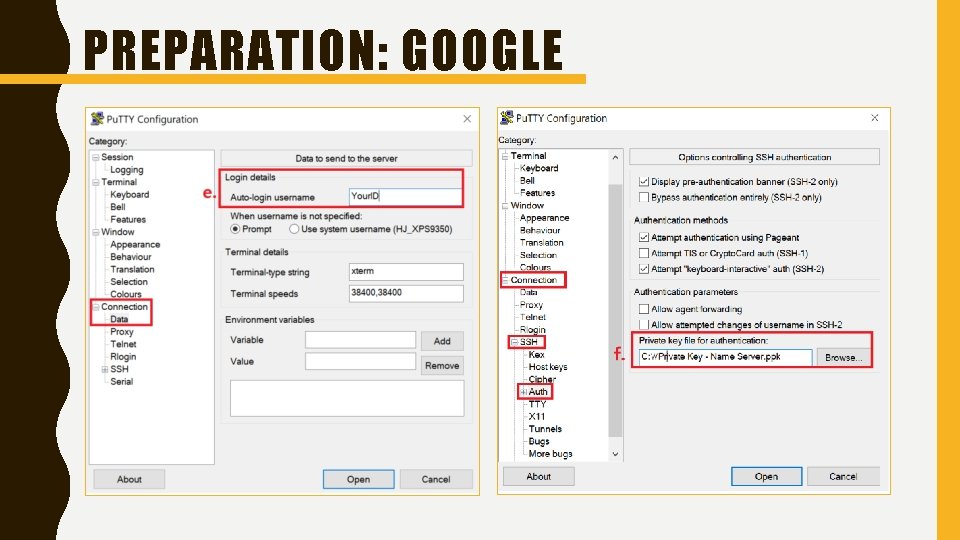Select Telnet in left category tree
Screen dimensions: 960x540
point(123,344)
